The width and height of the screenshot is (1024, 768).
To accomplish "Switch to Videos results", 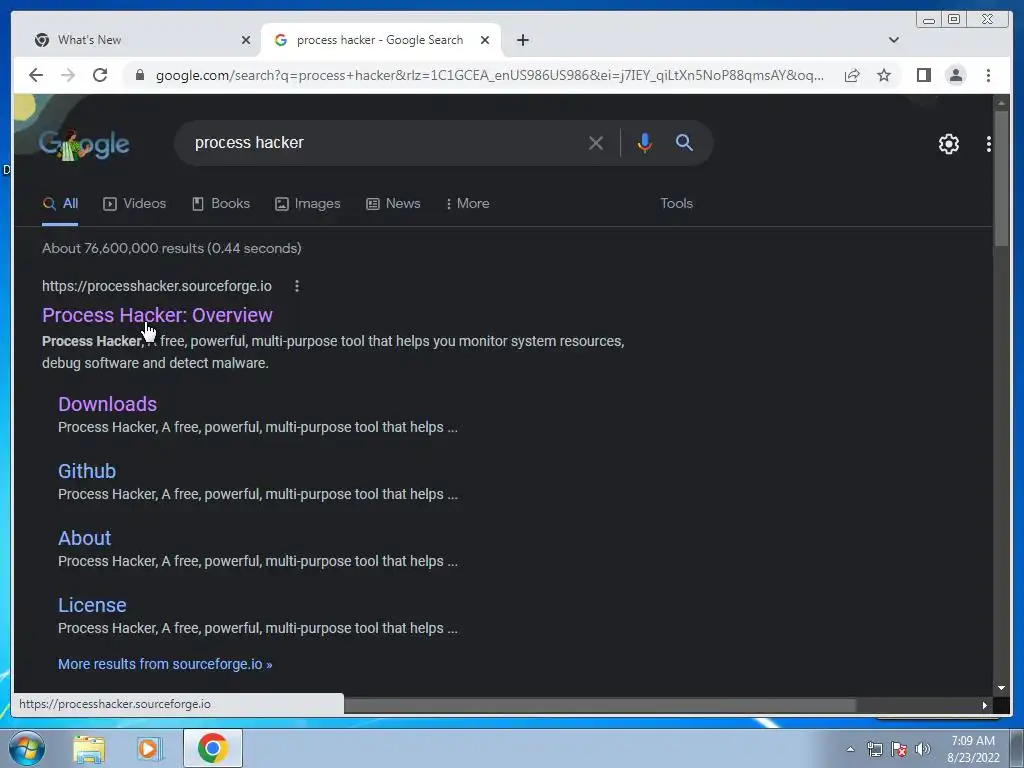I will [135, 204].
